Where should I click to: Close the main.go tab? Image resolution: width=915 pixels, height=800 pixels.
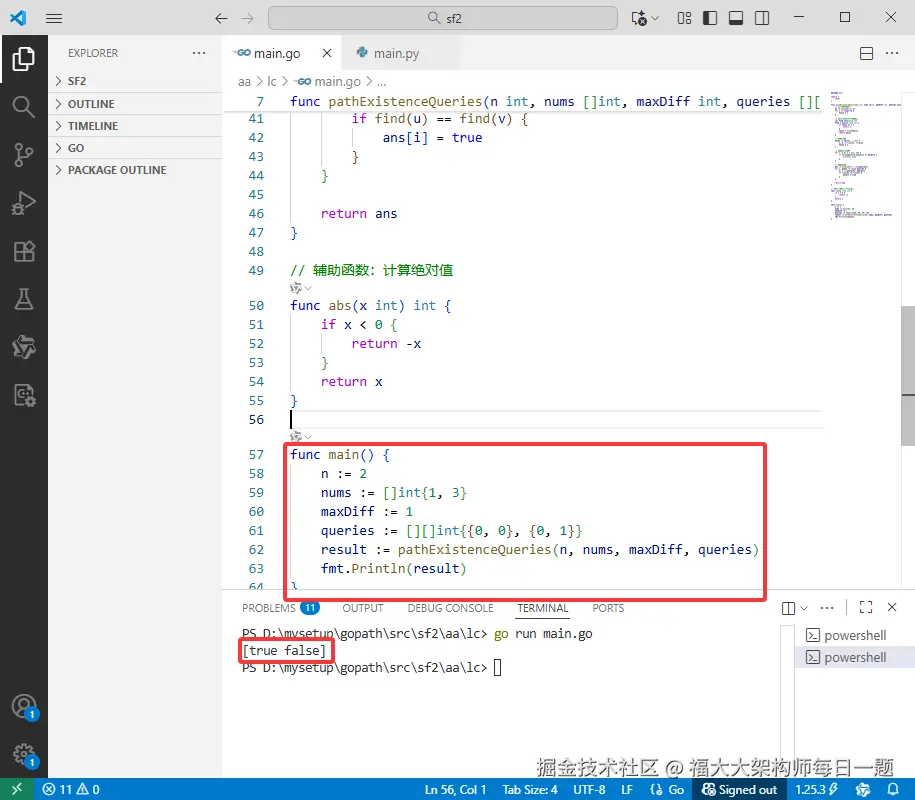point(327,53)
